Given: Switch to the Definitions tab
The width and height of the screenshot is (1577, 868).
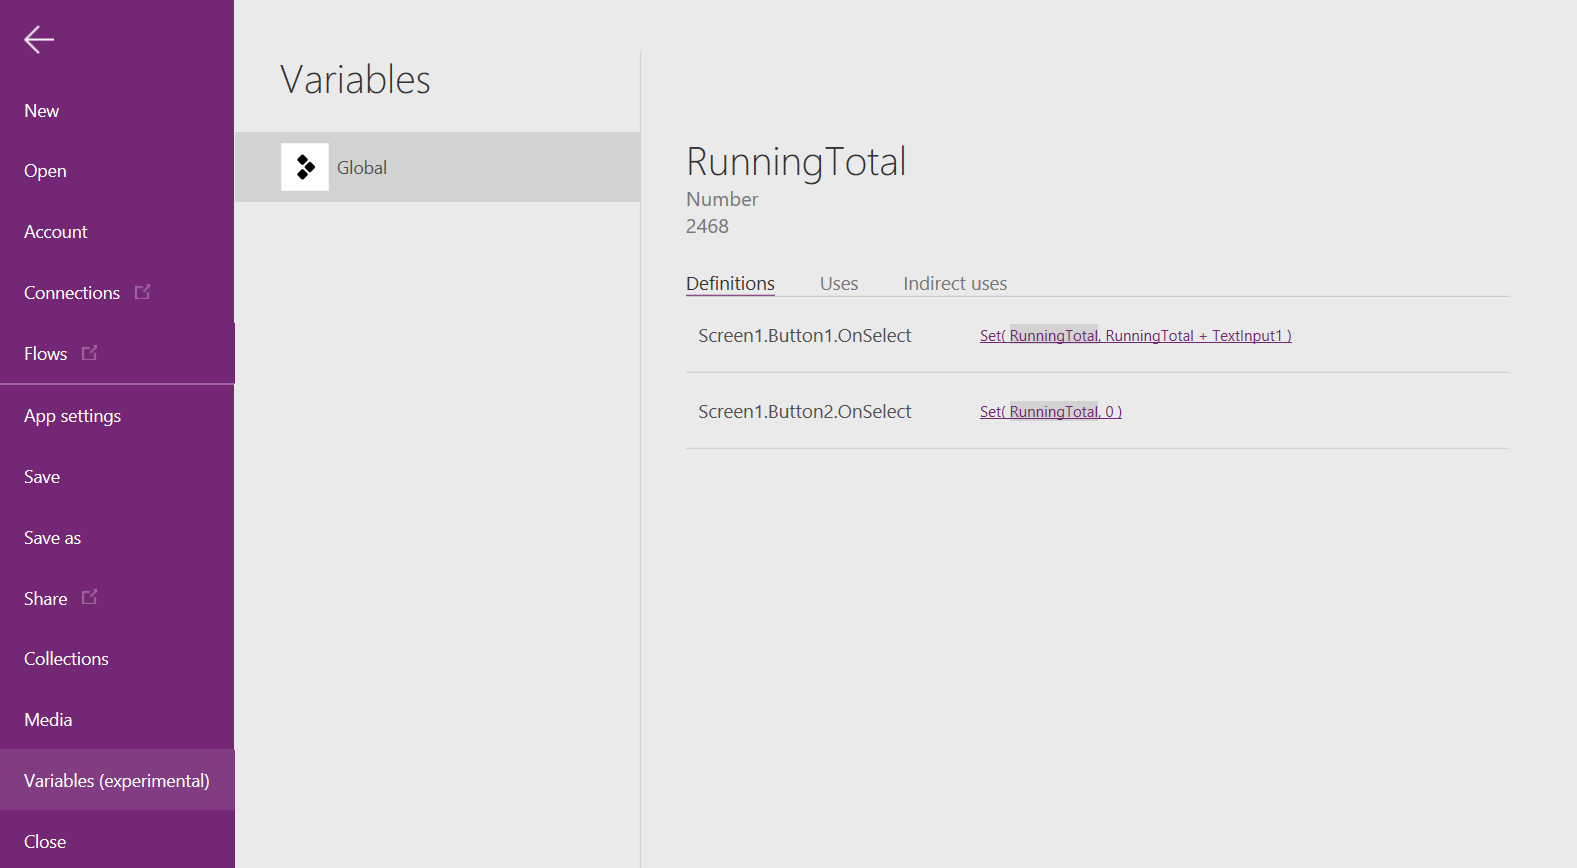Looking at the screenshot, I should pos(730,283).
